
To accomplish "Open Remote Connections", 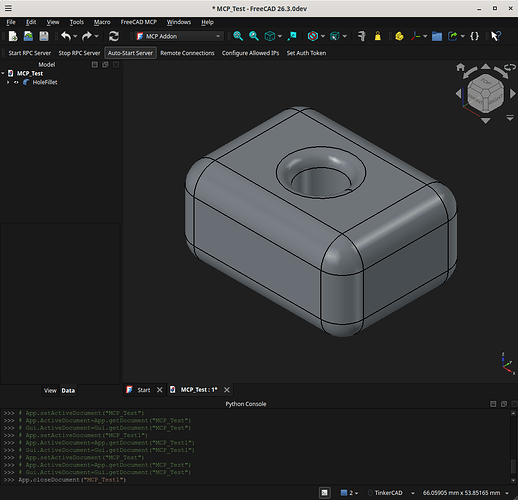I will point(187,53).
